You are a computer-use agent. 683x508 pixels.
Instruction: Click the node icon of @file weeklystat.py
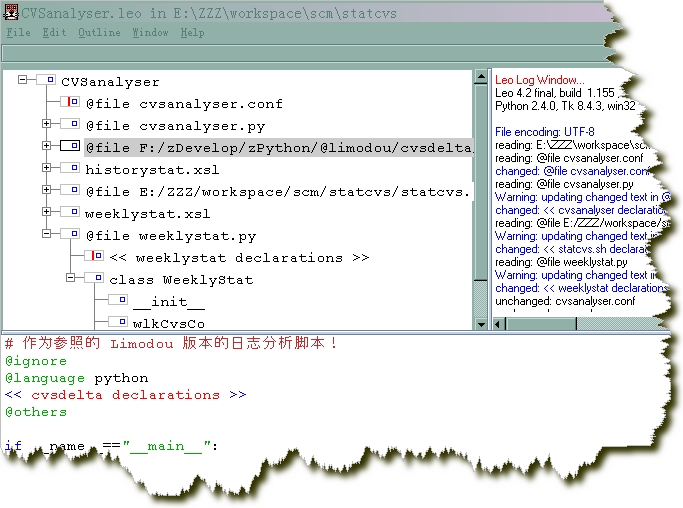pyautogui.click(x=70, y=234)
